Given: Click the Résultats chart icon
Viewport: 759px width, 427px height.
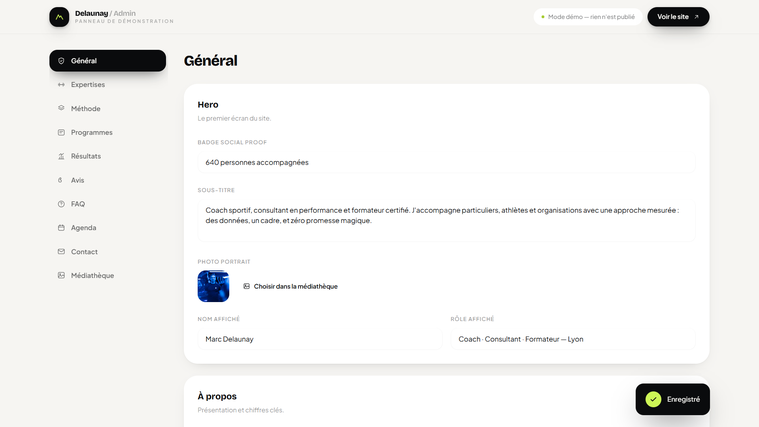Looking at the screenshot, I should (61, 156).
